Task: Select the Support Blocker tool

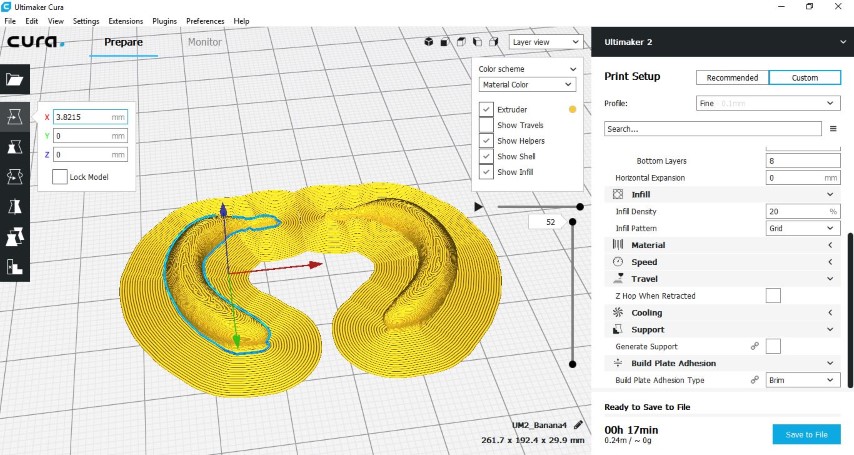Action: click(15, 266)
